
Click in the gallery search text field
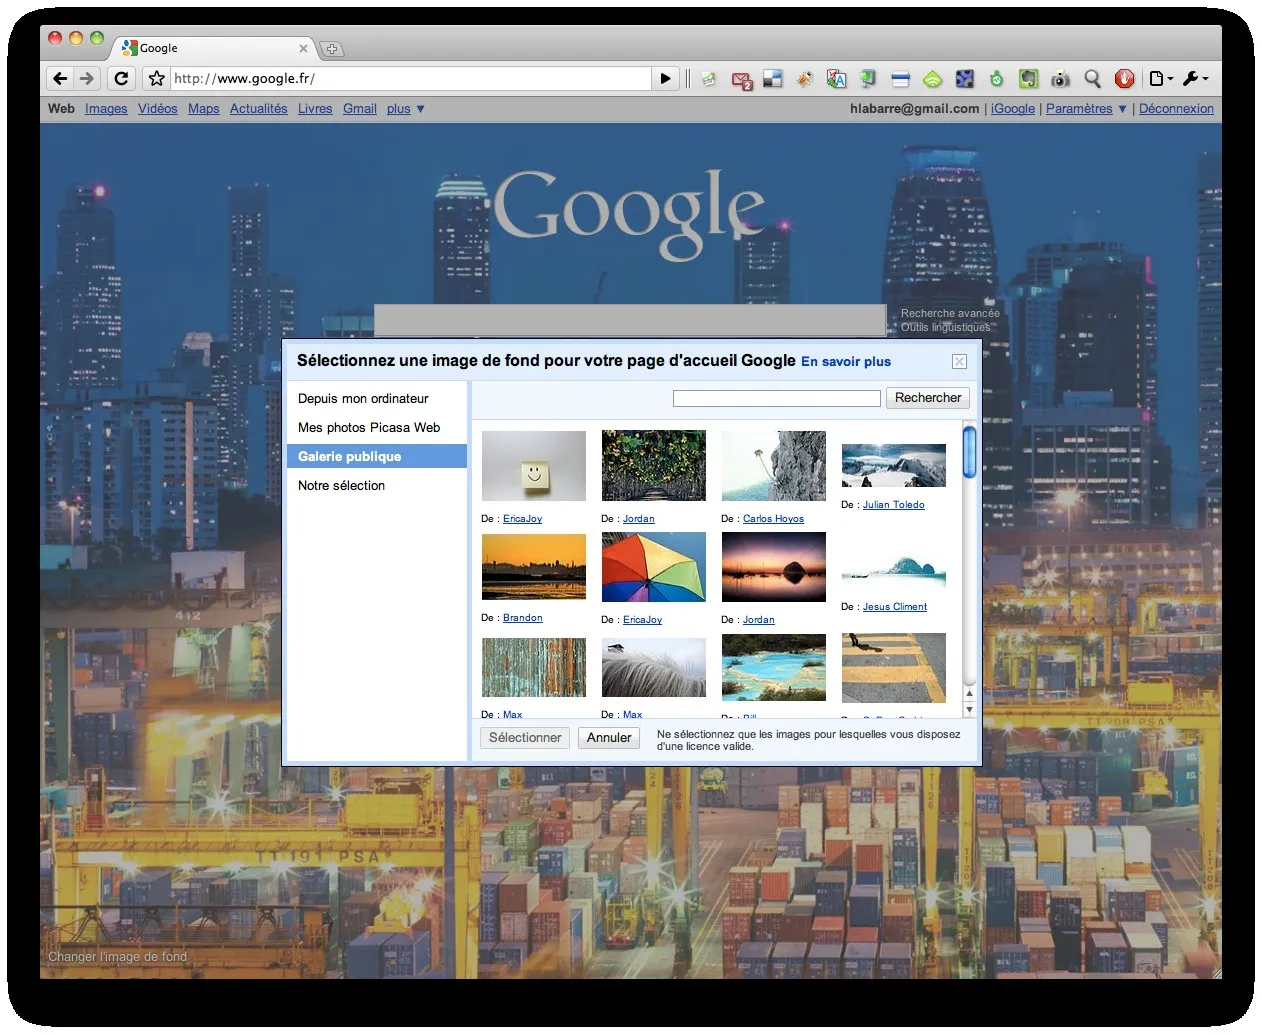point(777,399)
